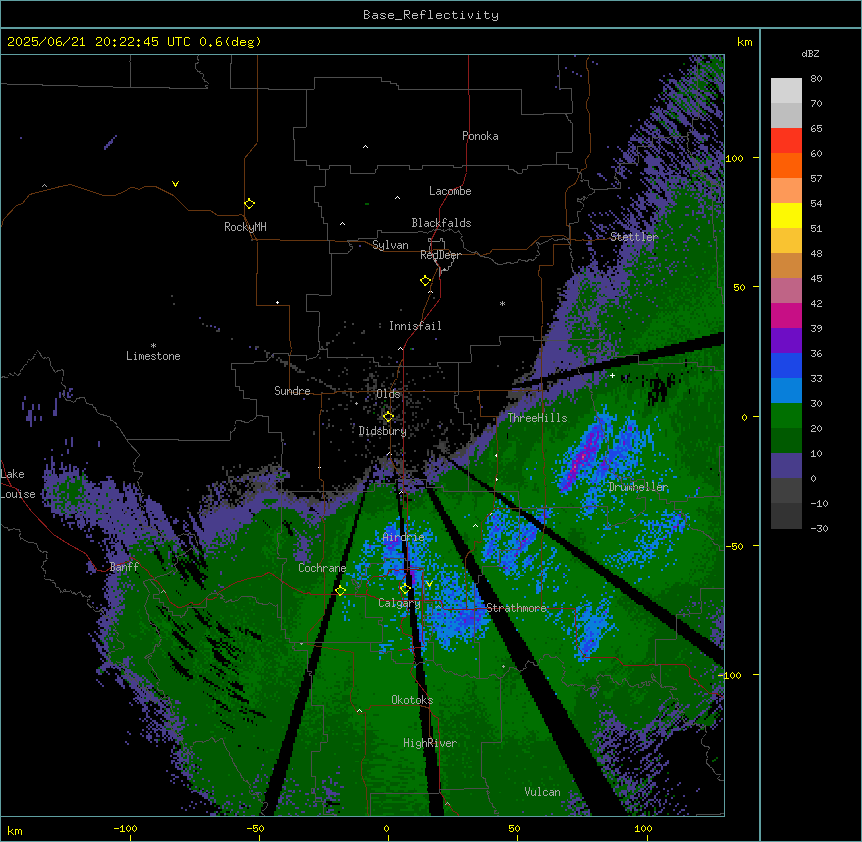
Task: Select the HighRiver city label
Action: pyautogui.click(x=430, y=743)
